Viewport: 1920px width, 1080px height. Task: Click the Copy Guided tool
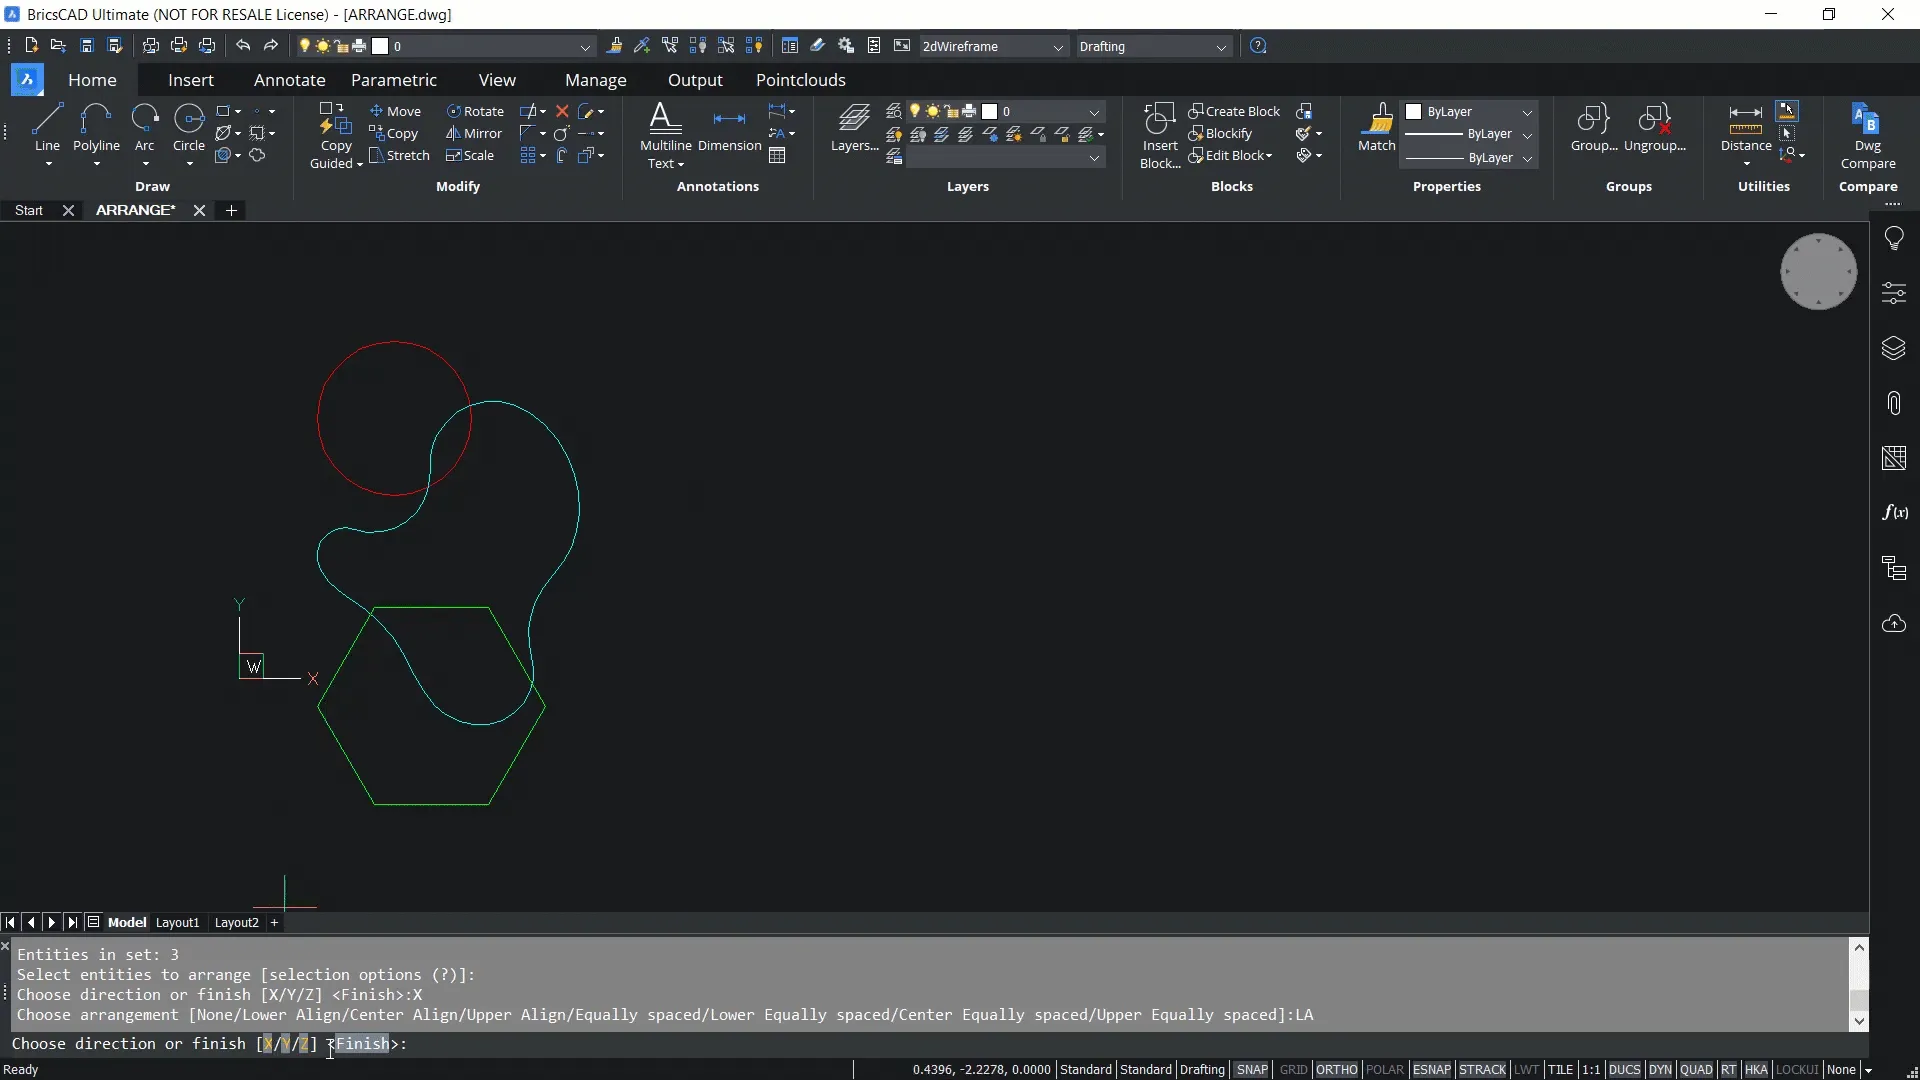point(336,136)
